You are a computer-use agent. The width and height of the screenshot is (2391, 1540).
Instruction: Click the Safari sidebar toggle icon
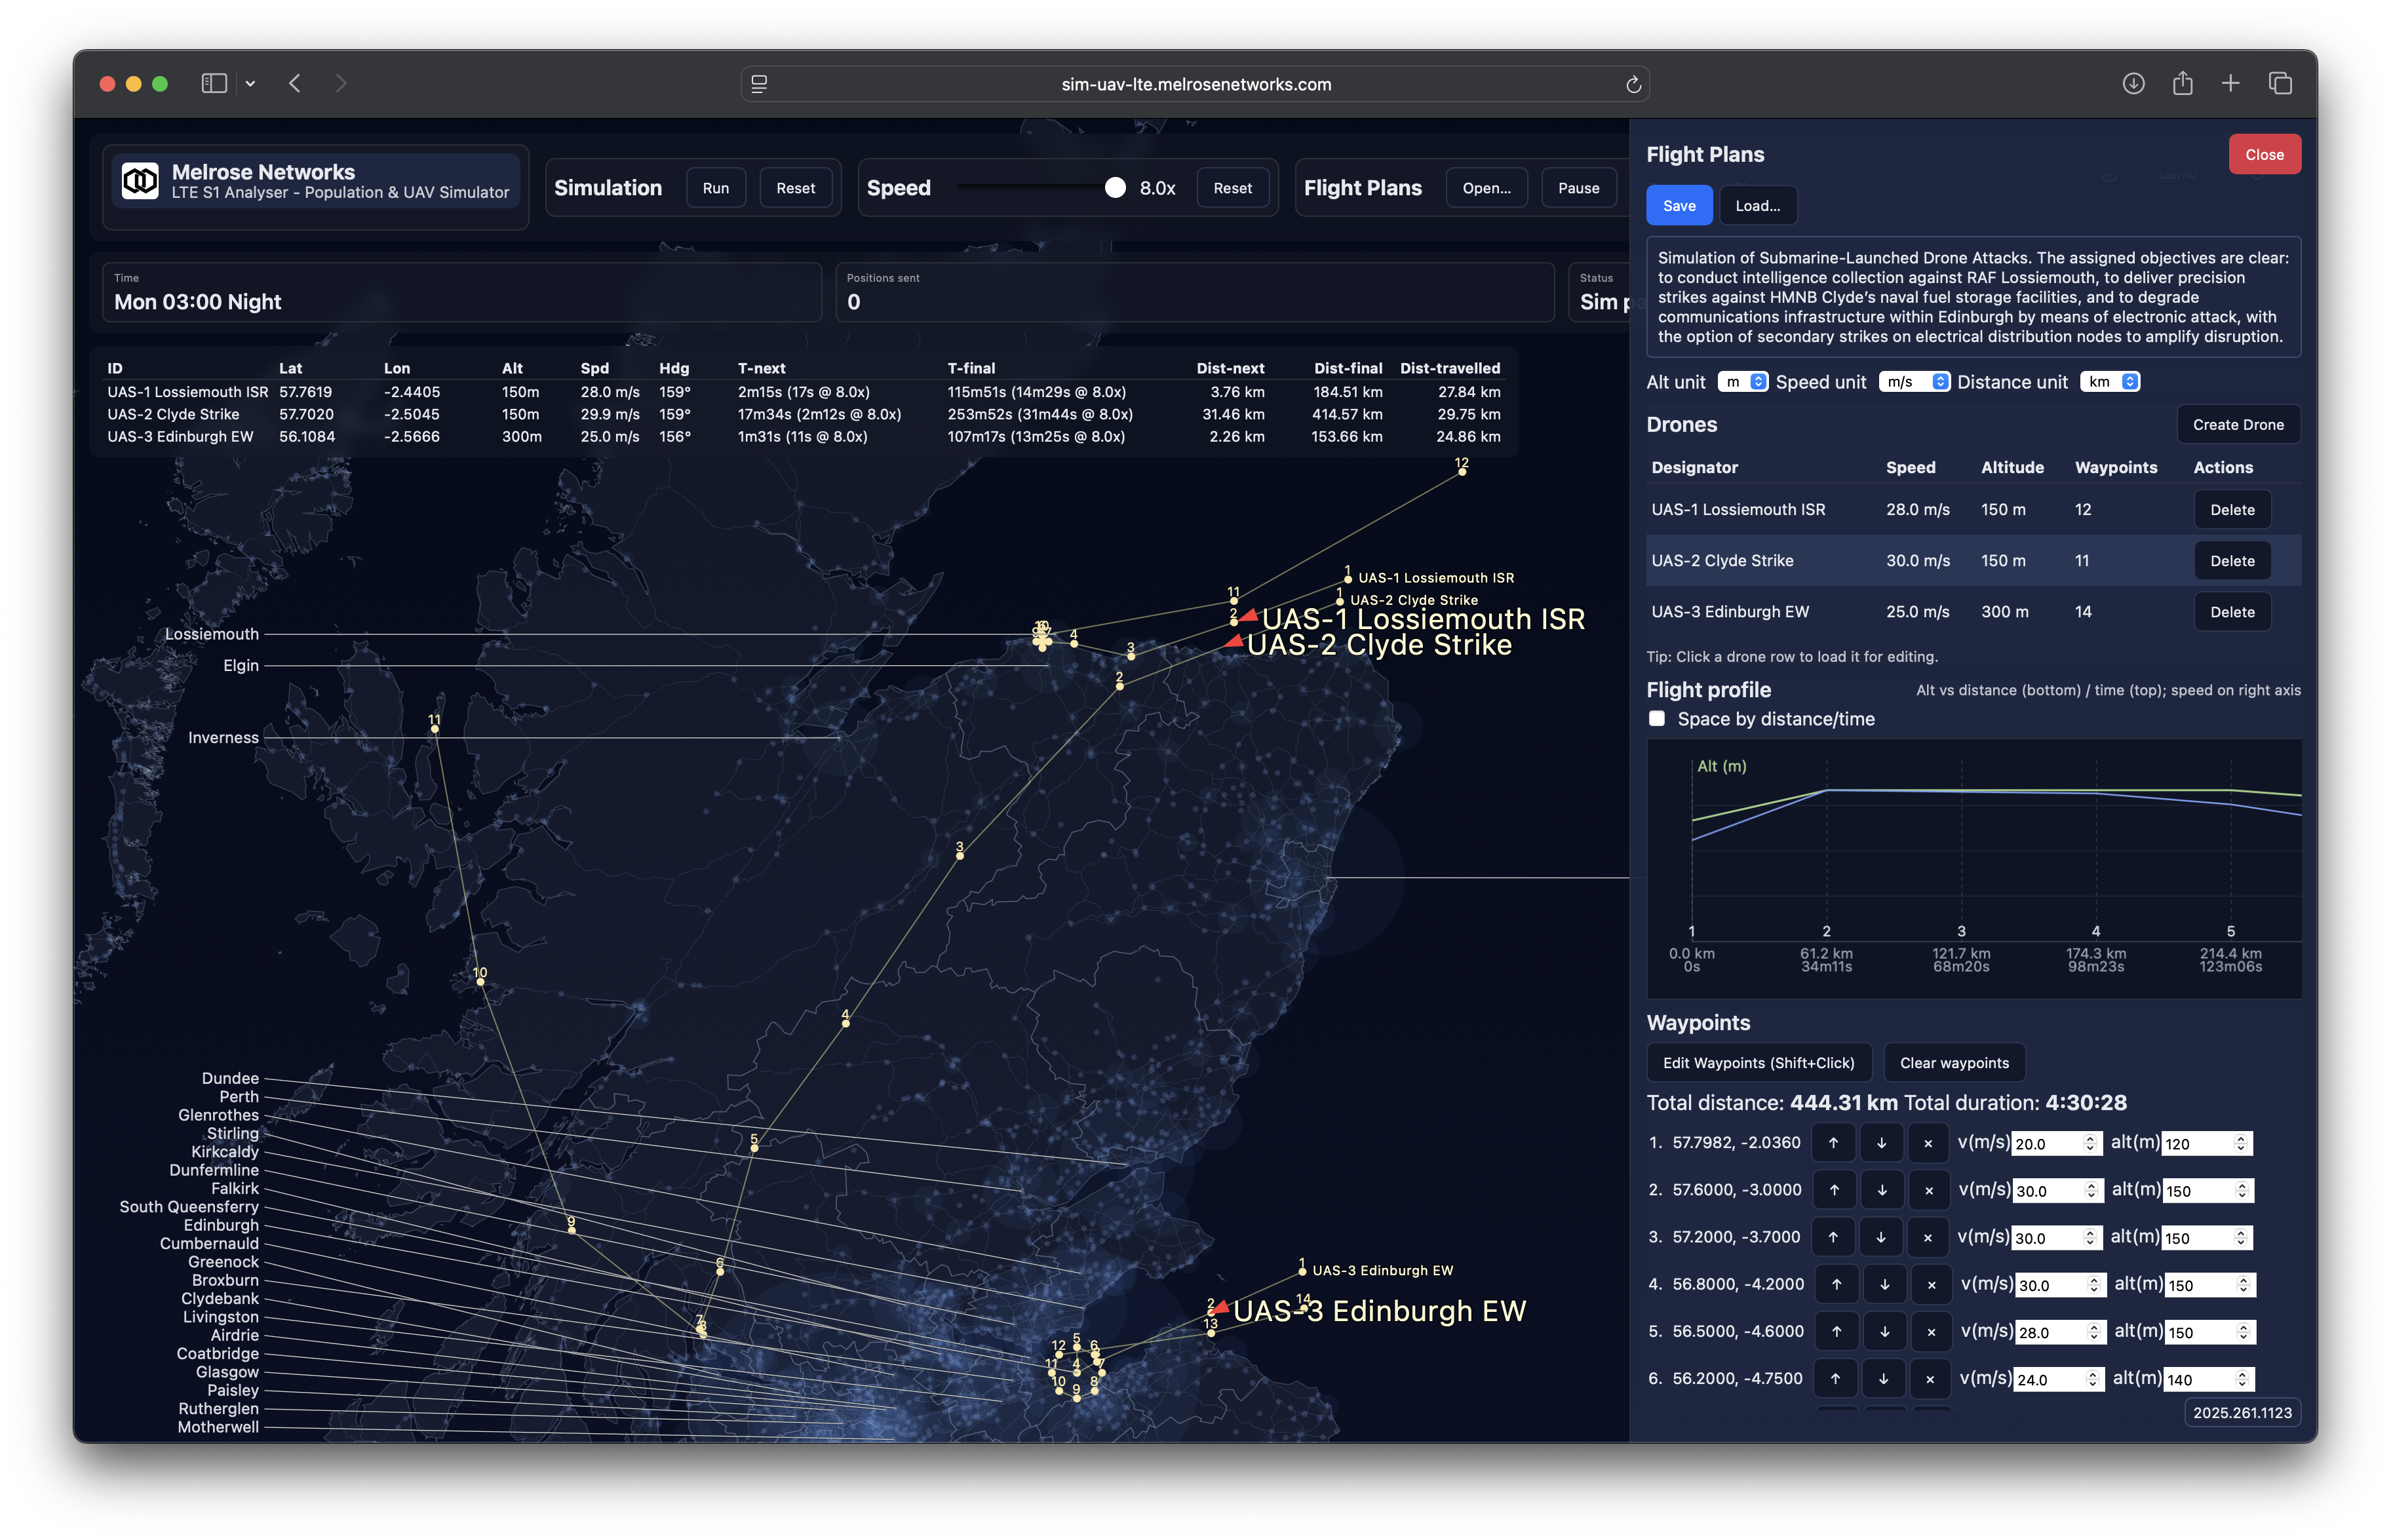(x=214, y=84)
